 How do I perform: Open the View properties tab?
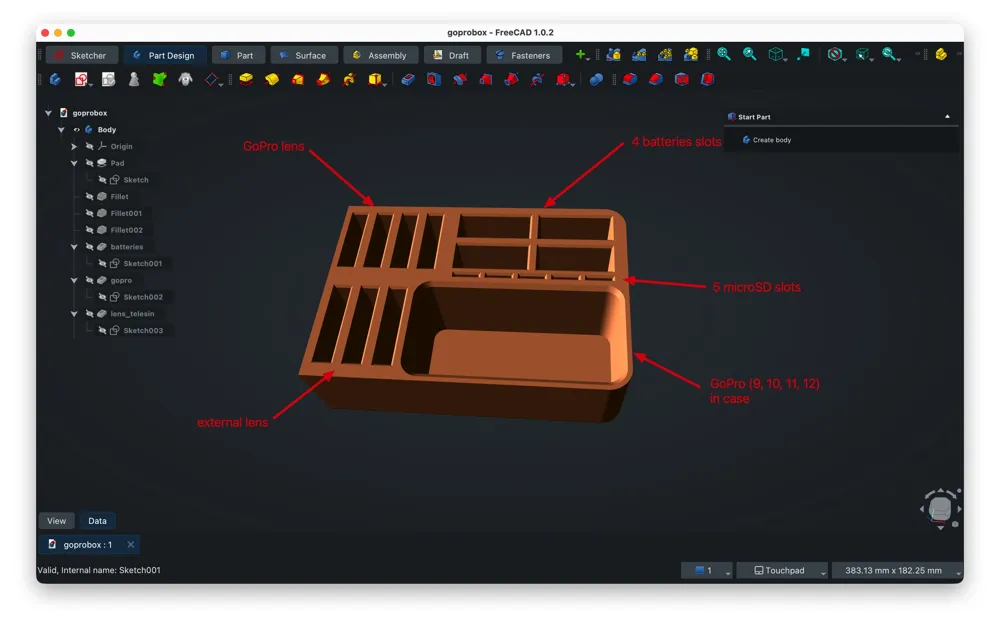(x=56, y=520)
